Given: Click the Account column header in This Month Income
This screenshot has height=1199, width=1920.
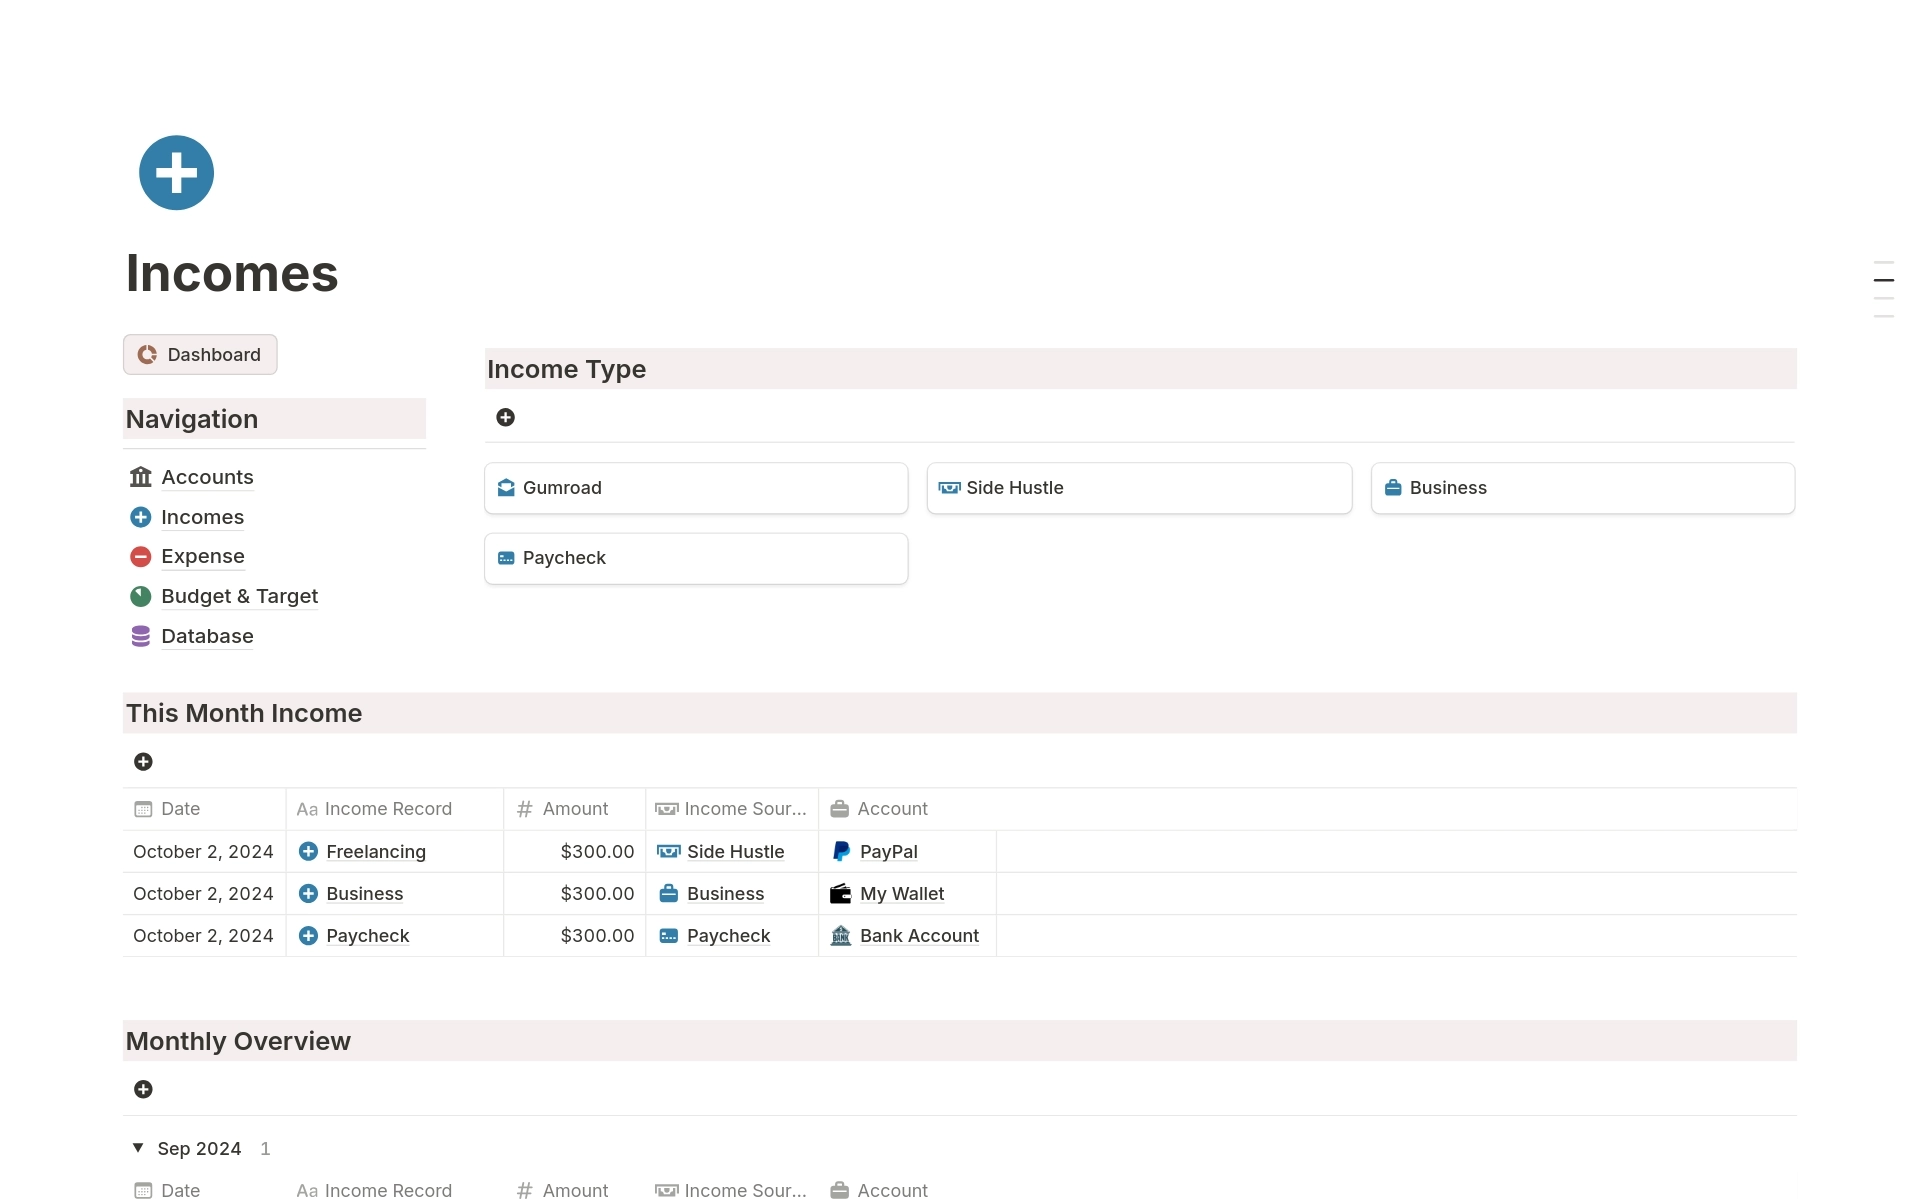Looking at the screenshot, I should 907,809.
